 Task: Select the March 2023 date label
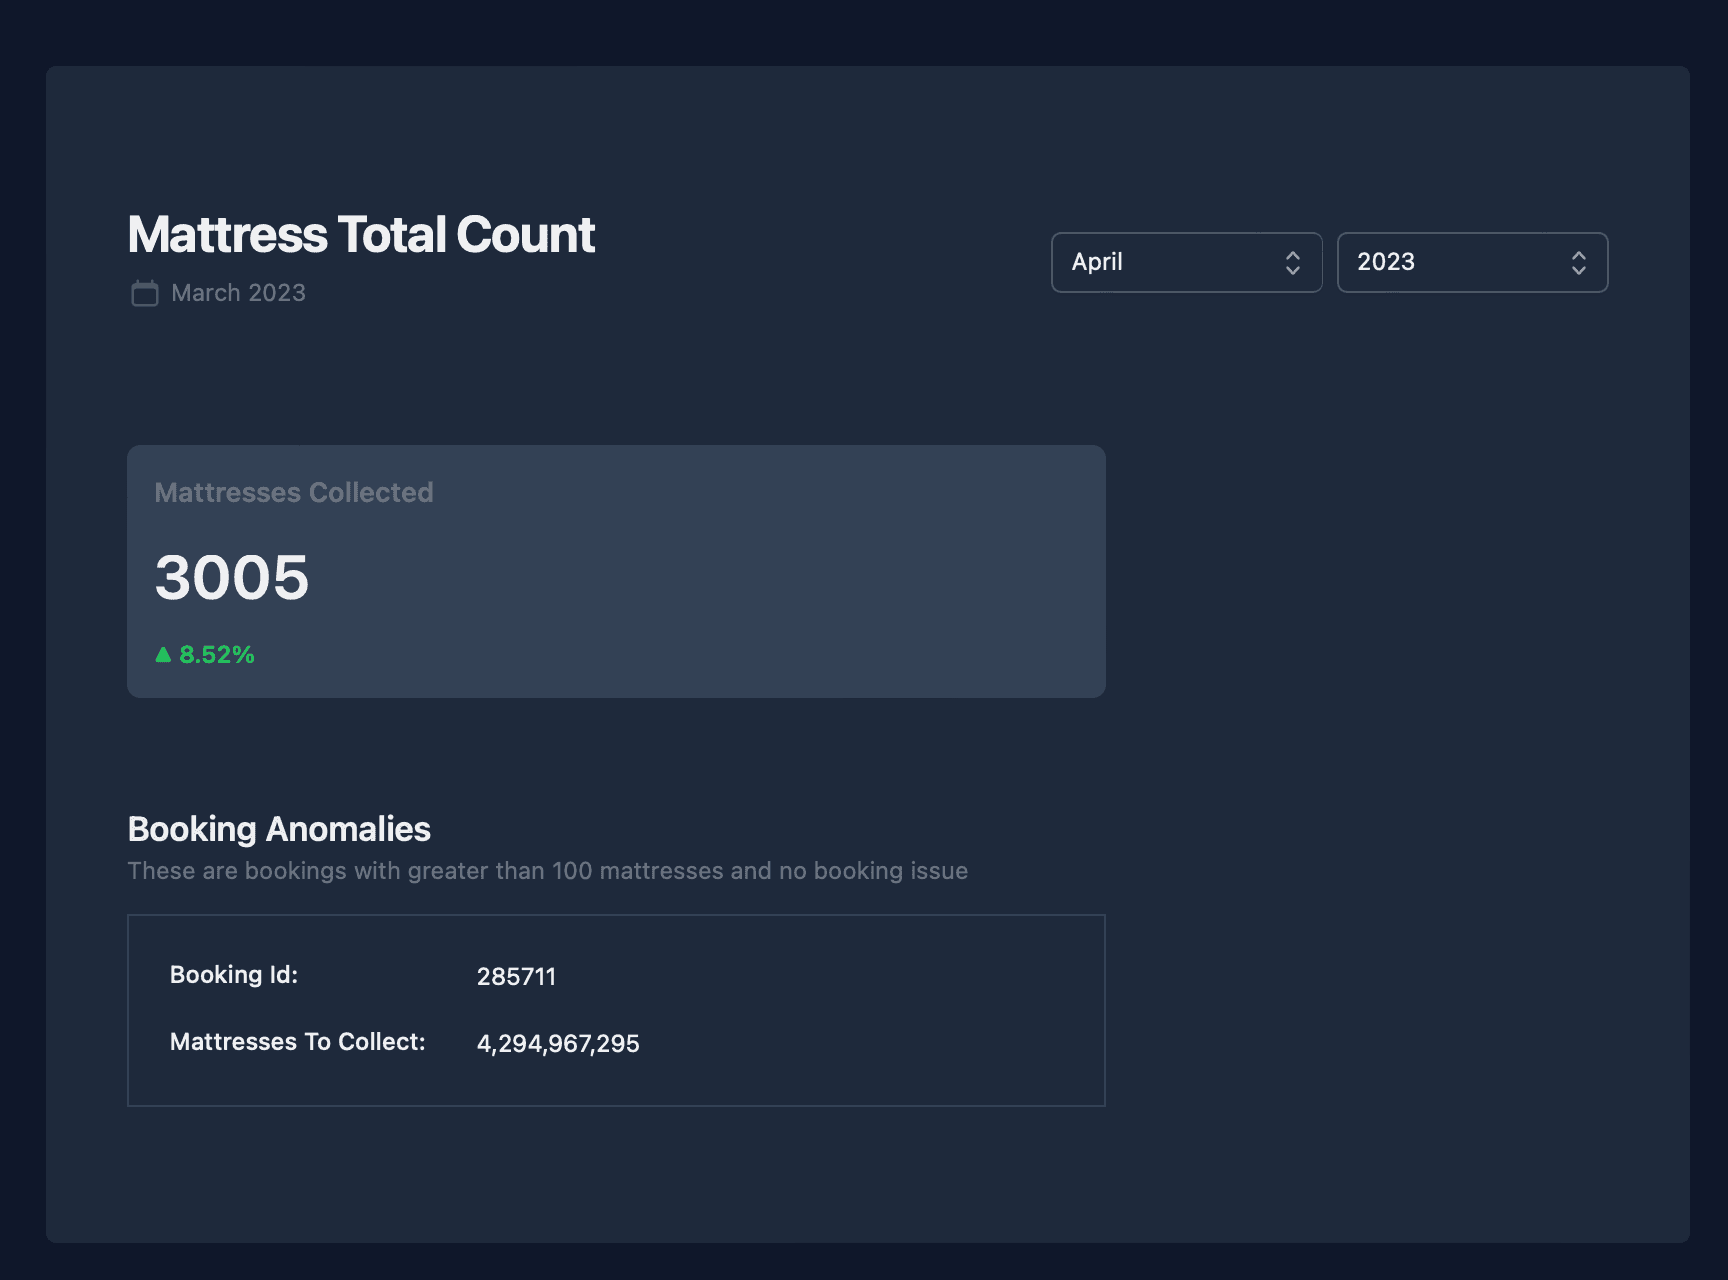tap(238, 293)
